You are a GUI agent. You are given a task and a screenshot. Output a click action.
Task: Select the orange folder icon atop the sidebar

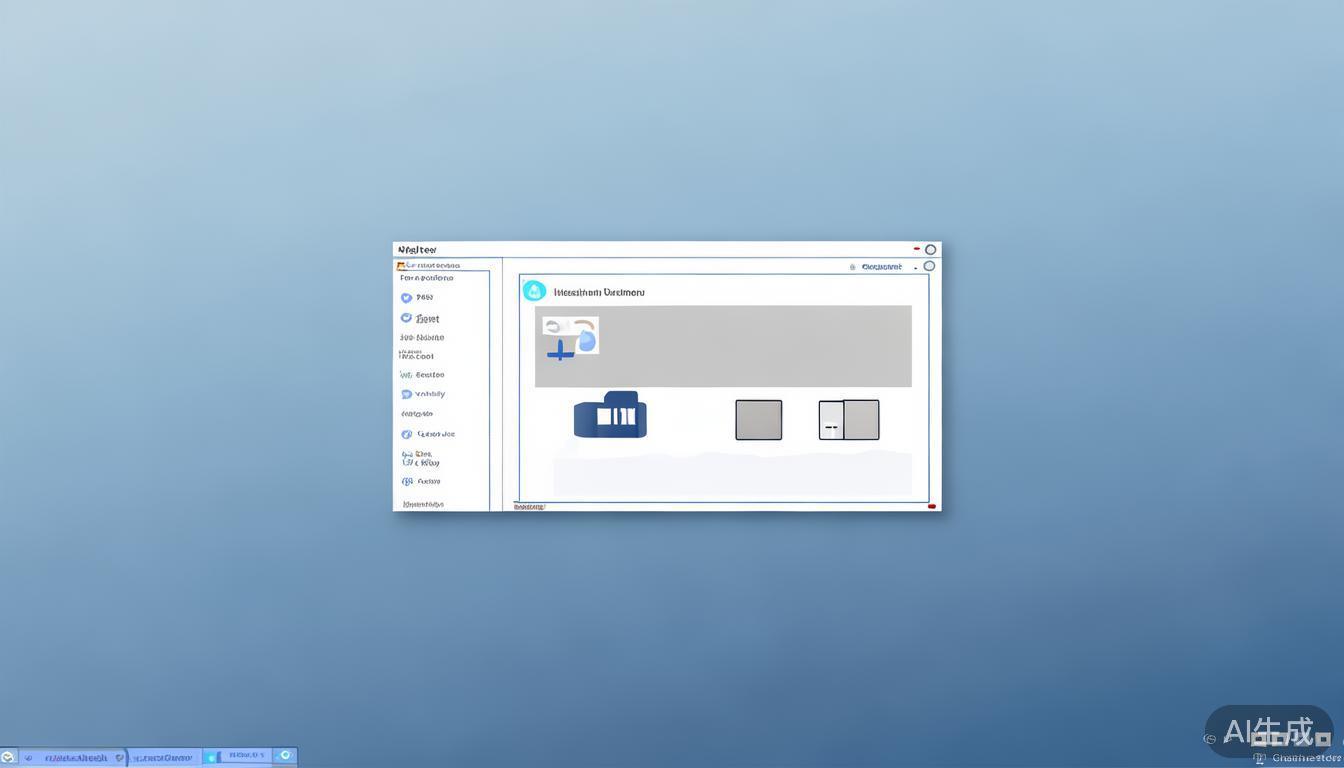pos(401,266)
